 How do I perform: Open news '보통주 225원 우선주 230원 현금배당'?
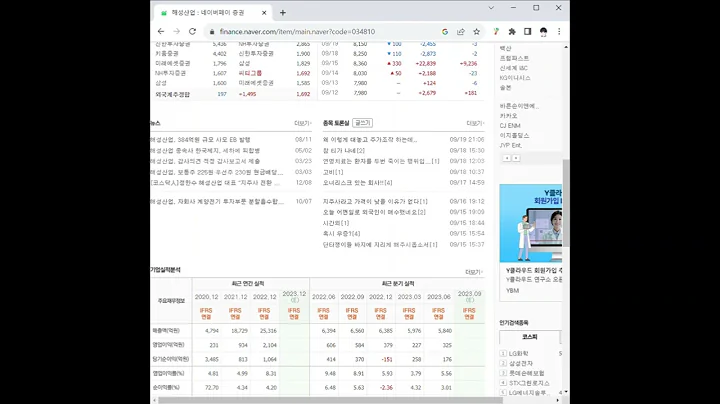click(x=217, y=172)
